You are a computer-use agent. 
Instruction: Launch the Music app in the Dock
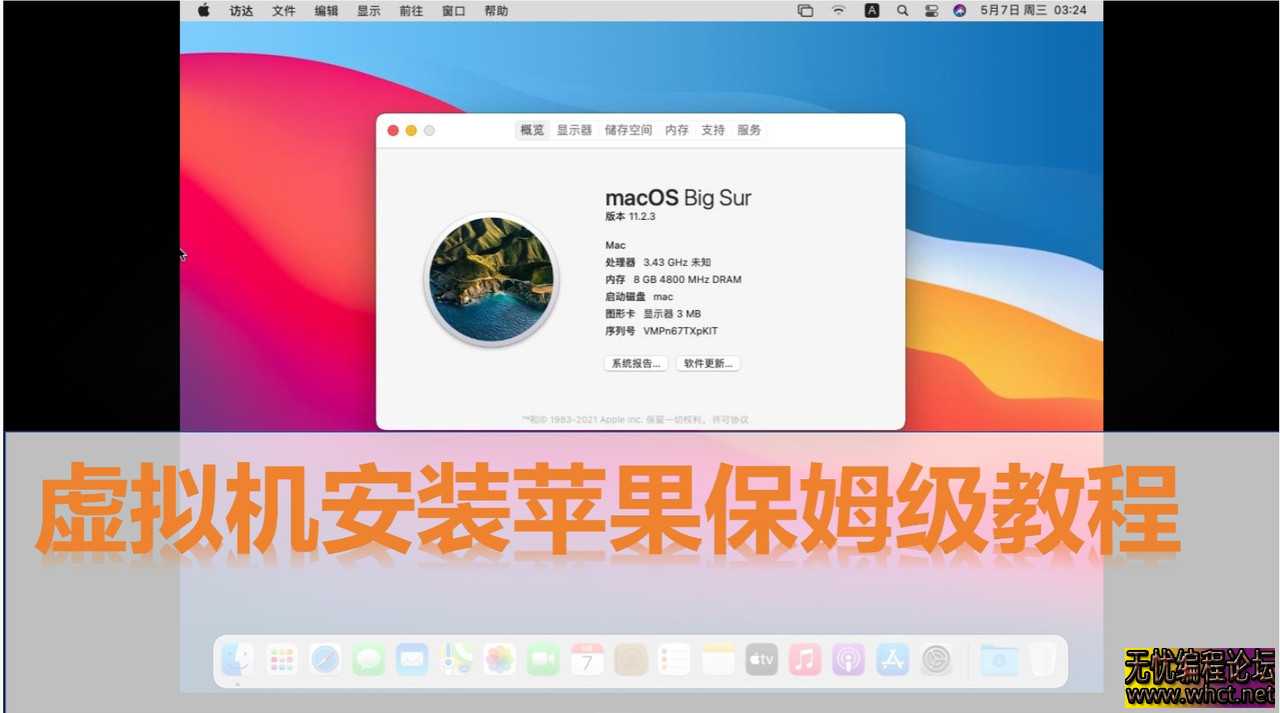805,659
